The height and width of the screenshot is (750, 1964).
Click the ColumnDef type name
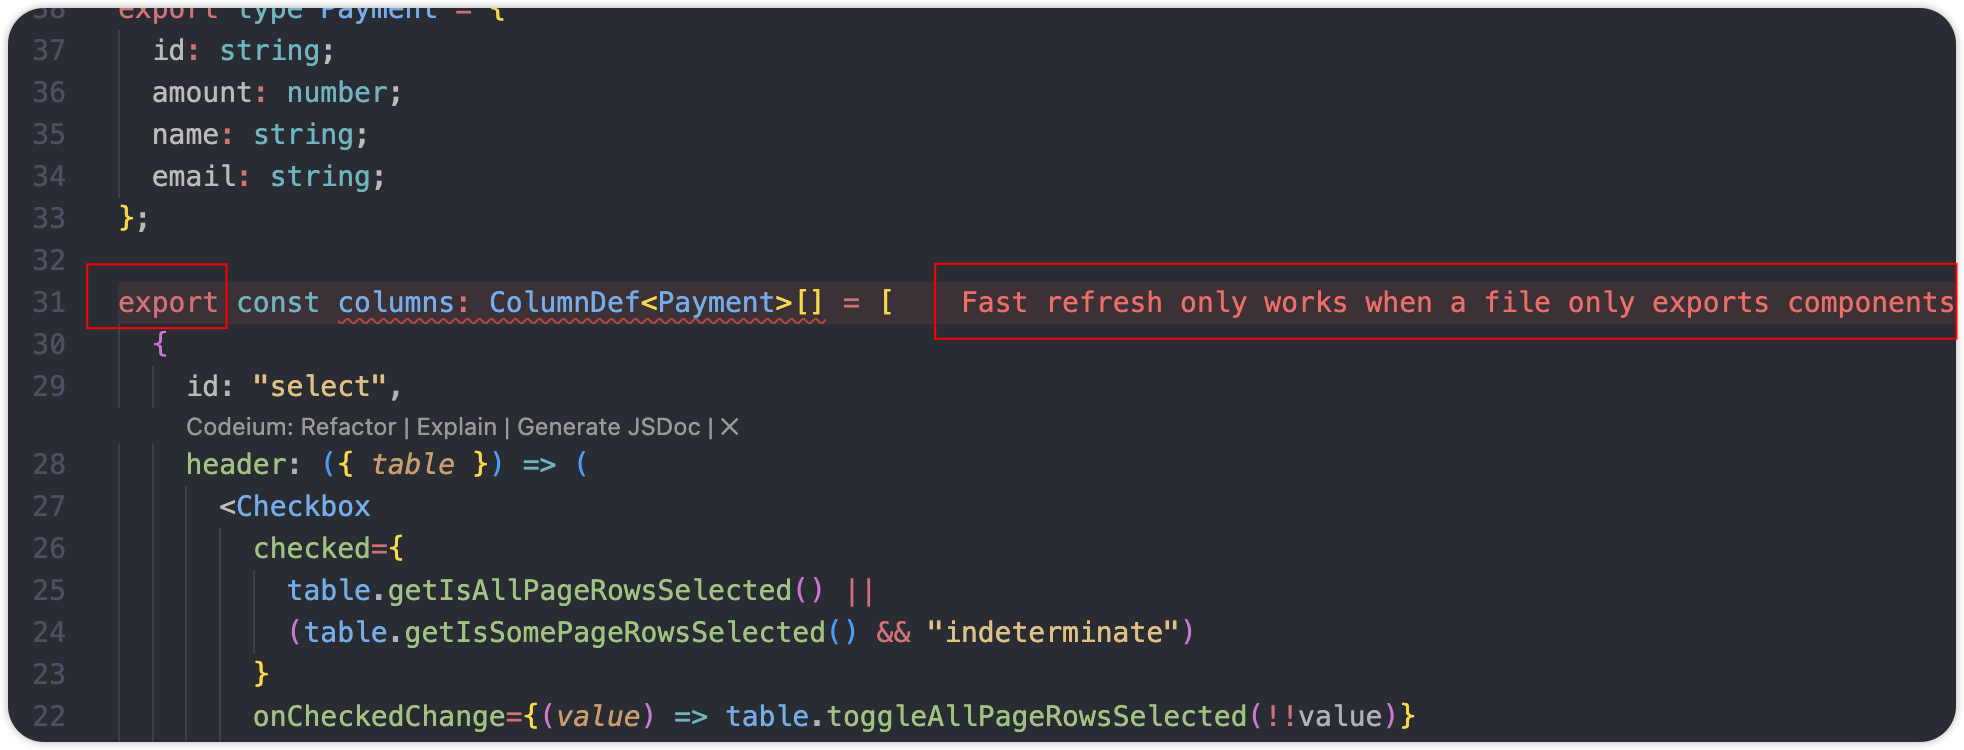(x=563, y=302)
